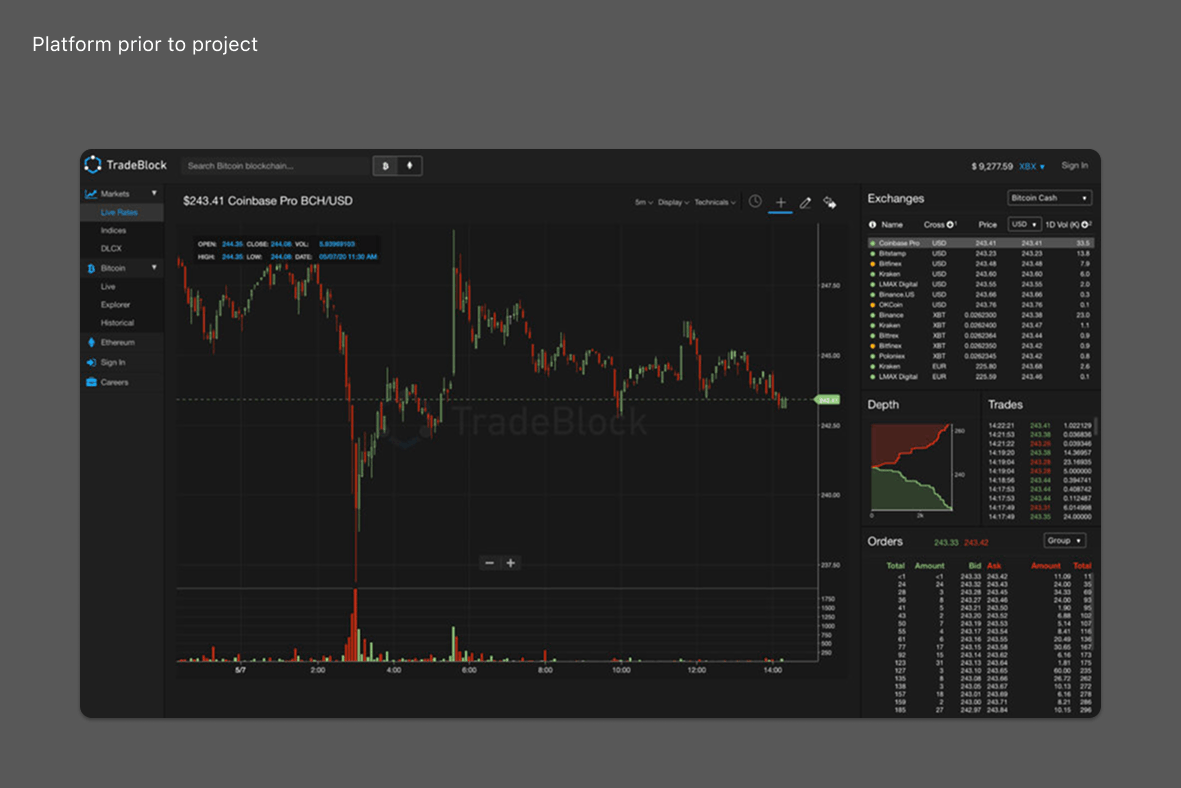Select Ethereum blockchain search toggle
This screenshot has width=1181, height=788.
(410, 166)
